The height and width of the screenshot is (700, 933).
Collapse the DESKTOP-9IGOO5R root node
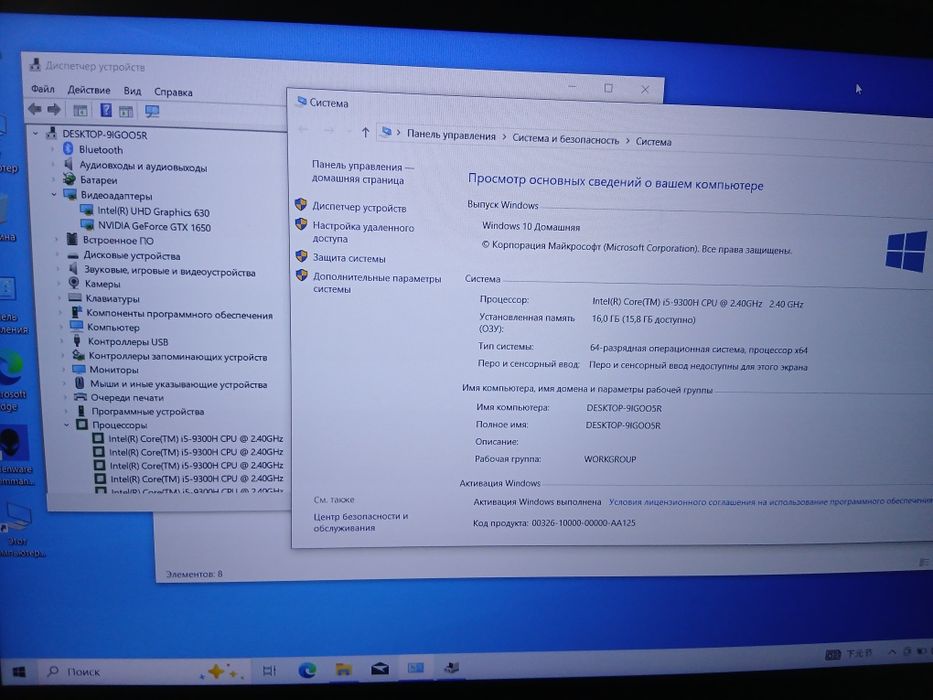pyautogui.click(x=36, y=134)
